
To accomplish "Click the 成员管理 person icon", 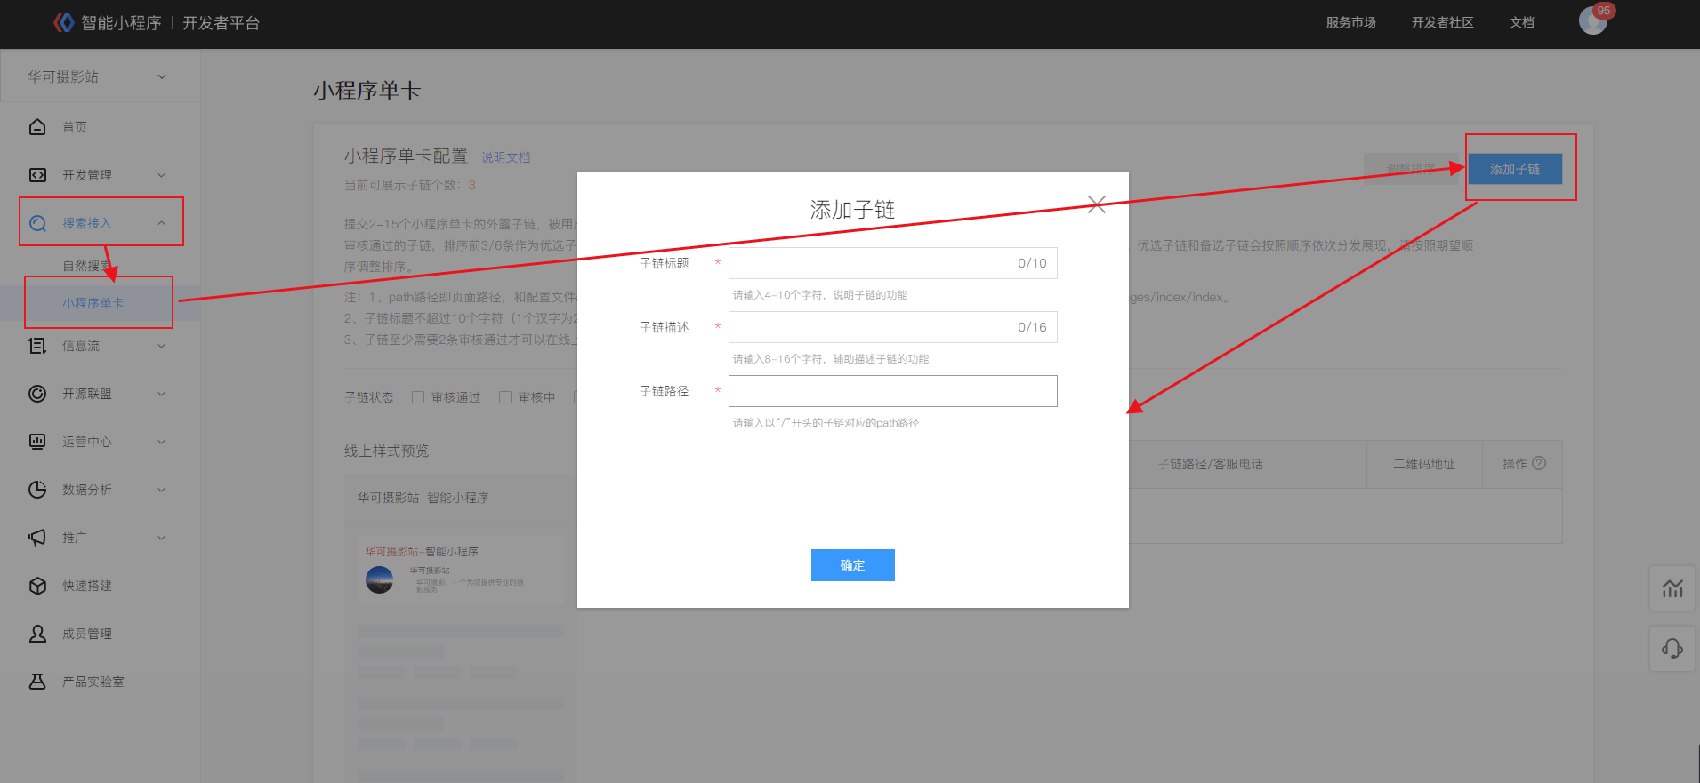I will coord(37,633).
